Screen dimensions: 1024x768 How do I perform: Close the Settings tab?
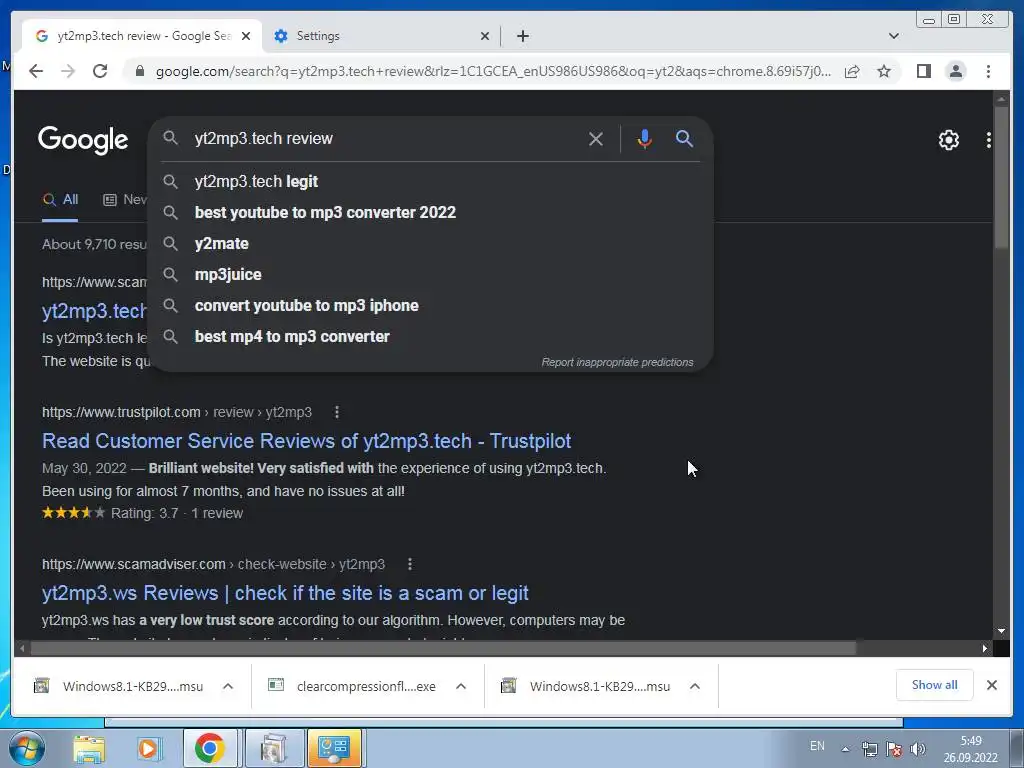tap(485, 36)
